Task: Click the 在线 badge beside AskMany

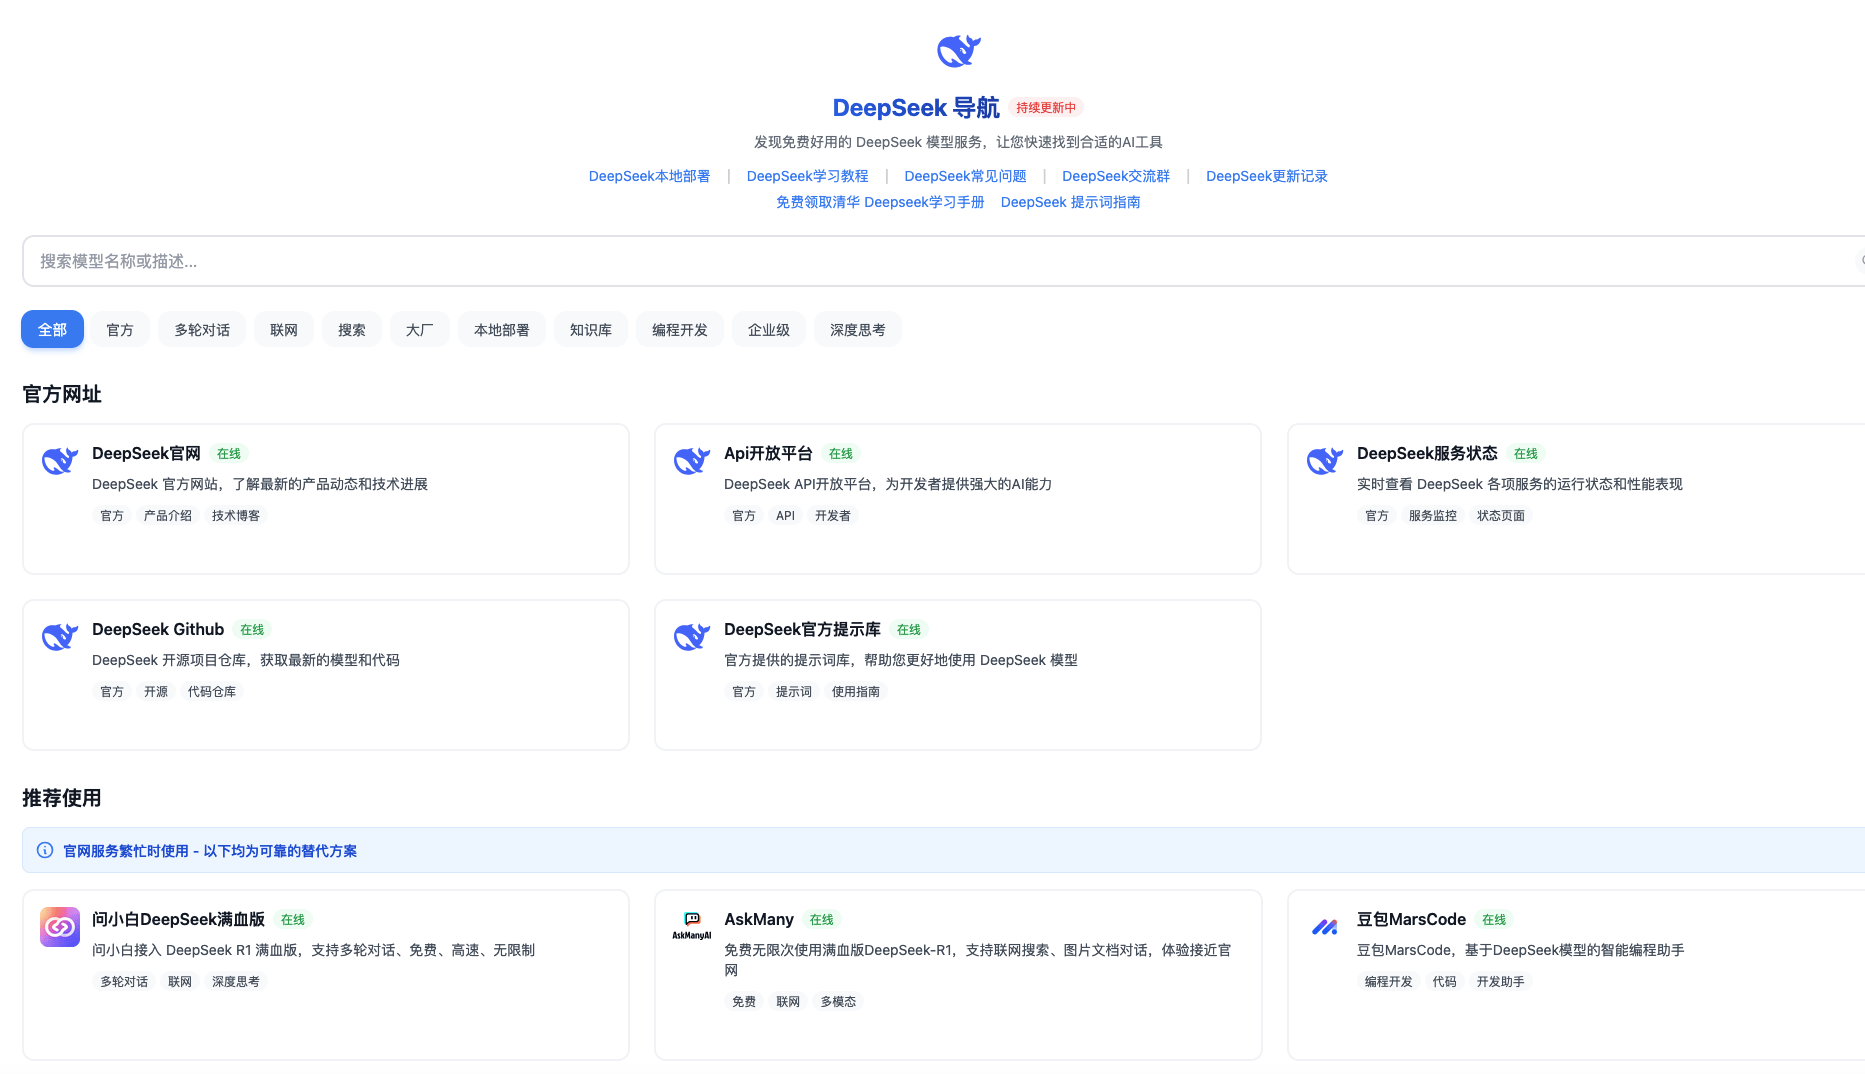Action: coord(822,920)
